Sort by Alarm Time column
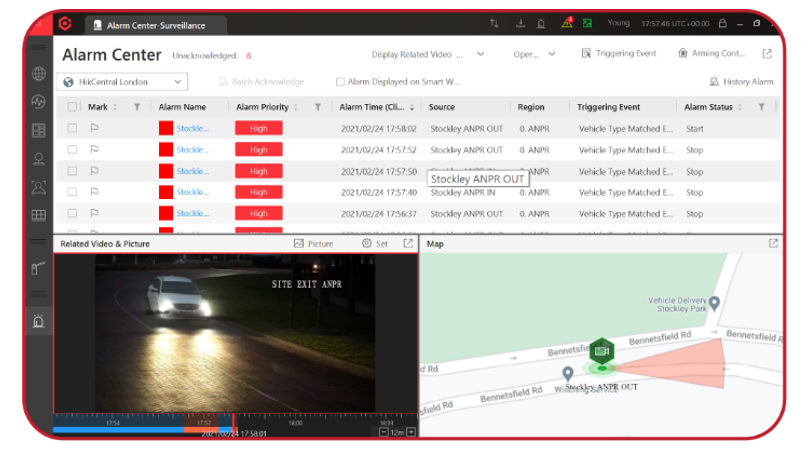 [x=412, y=107]
